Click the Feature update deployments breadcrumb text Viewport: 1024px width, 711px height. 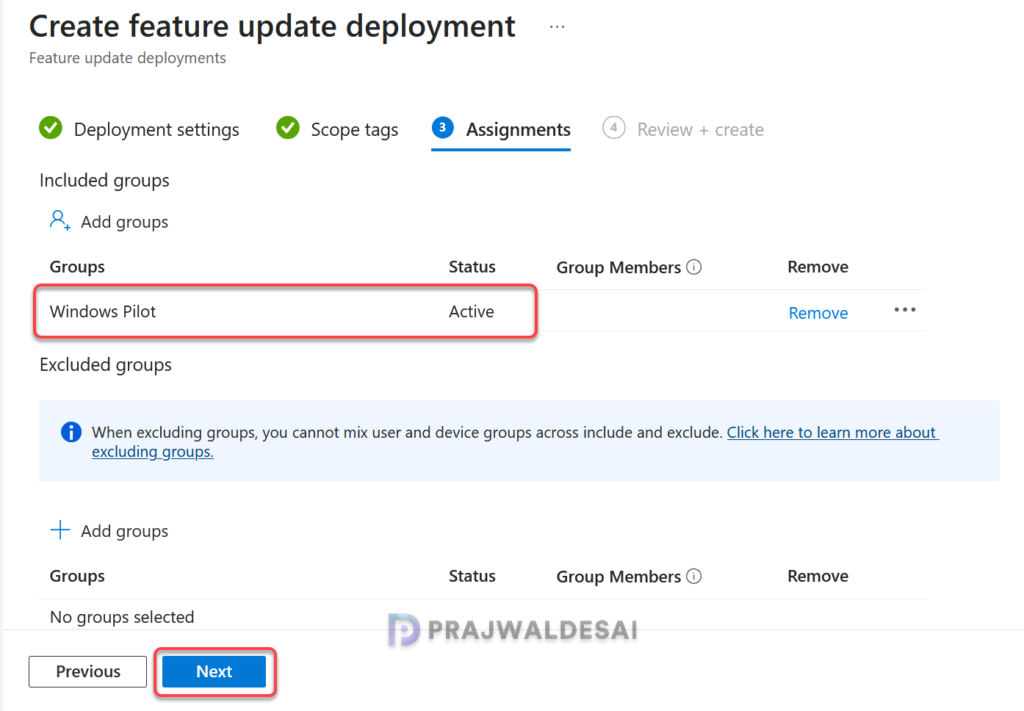tap(127, 58)
